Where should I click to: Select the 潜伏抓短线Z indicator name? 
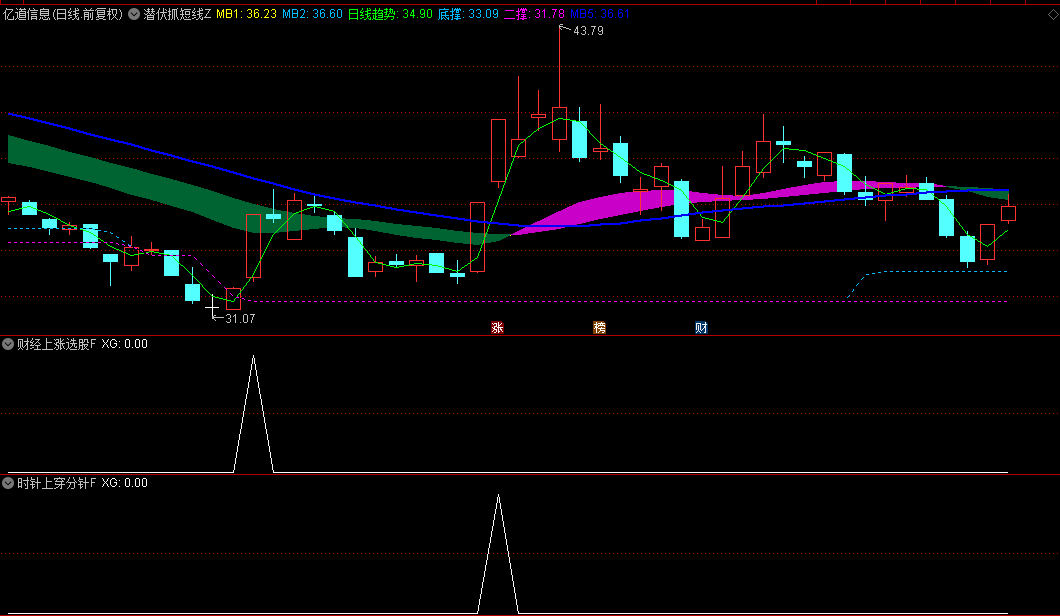click(177, 14)
